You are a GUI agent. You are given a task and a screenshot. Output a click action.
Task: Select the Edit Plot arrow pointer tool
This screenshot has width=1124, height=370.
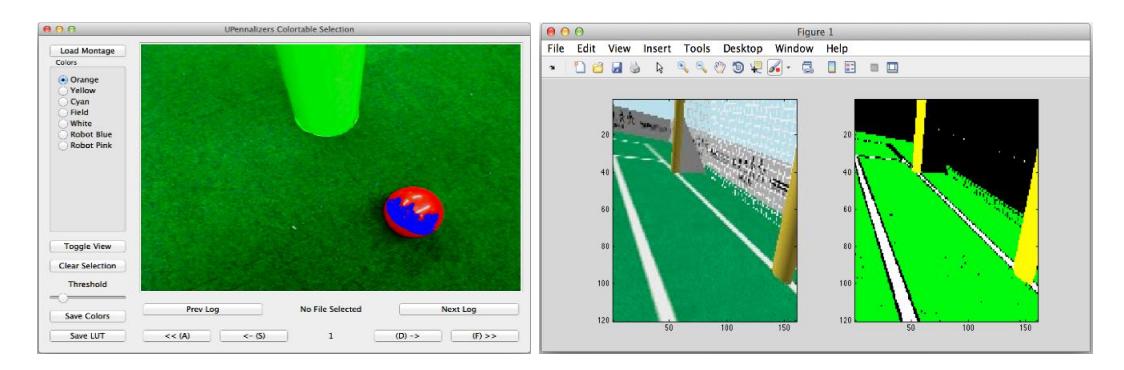[659, 68]
